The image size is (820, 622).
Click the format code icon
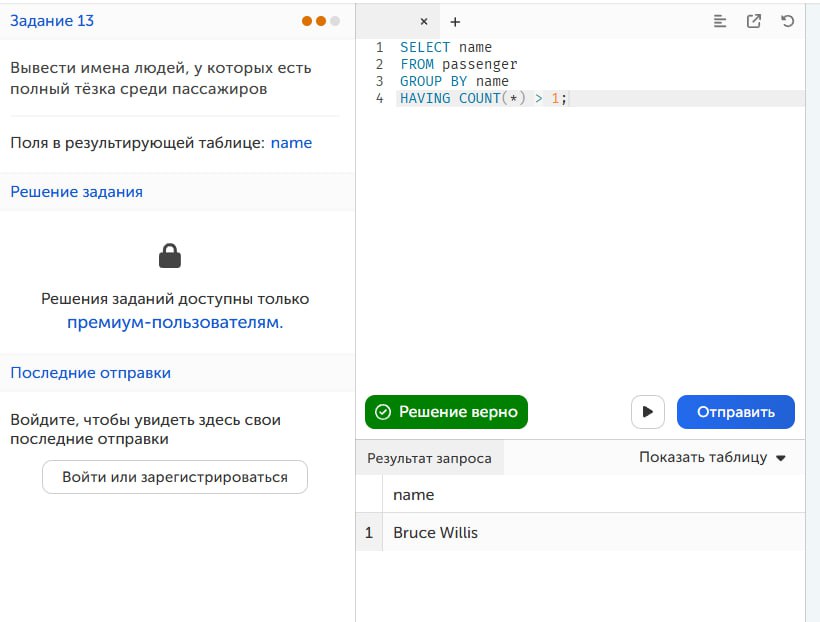coord(720,21)
